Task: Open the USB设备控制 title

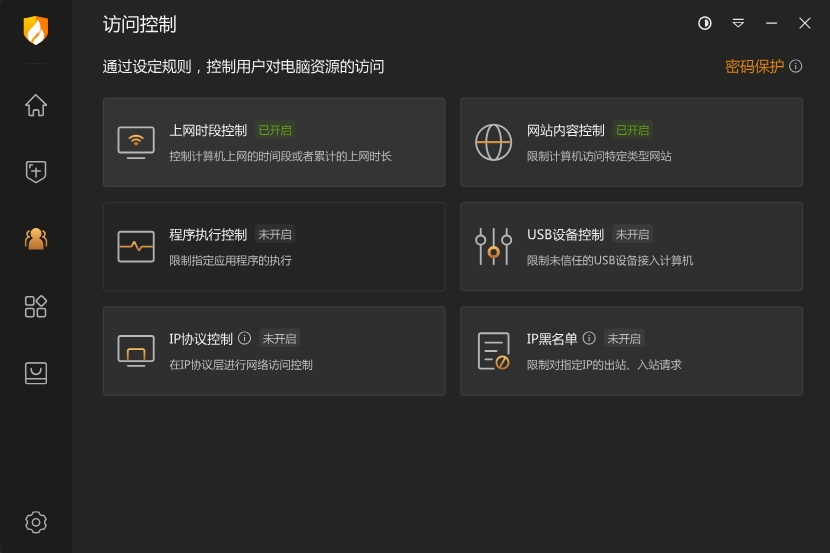Action: (565, 235)
